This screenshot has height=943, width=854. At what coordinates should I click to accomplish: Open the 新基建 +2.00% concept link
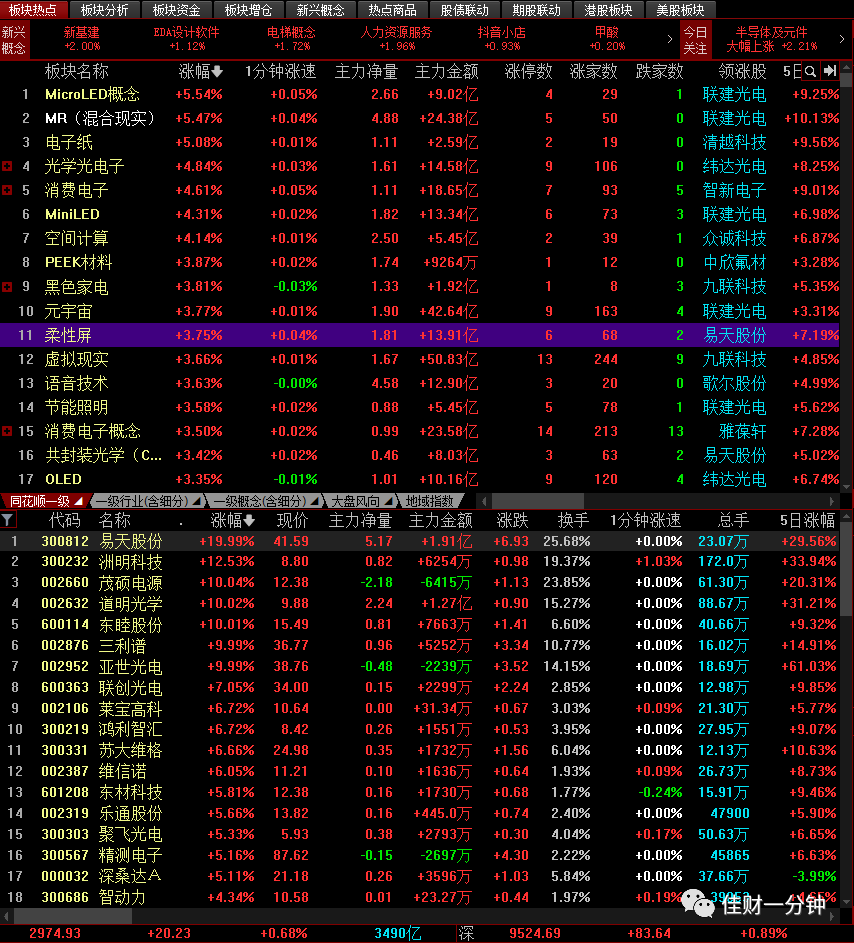[x=82, y=39]
